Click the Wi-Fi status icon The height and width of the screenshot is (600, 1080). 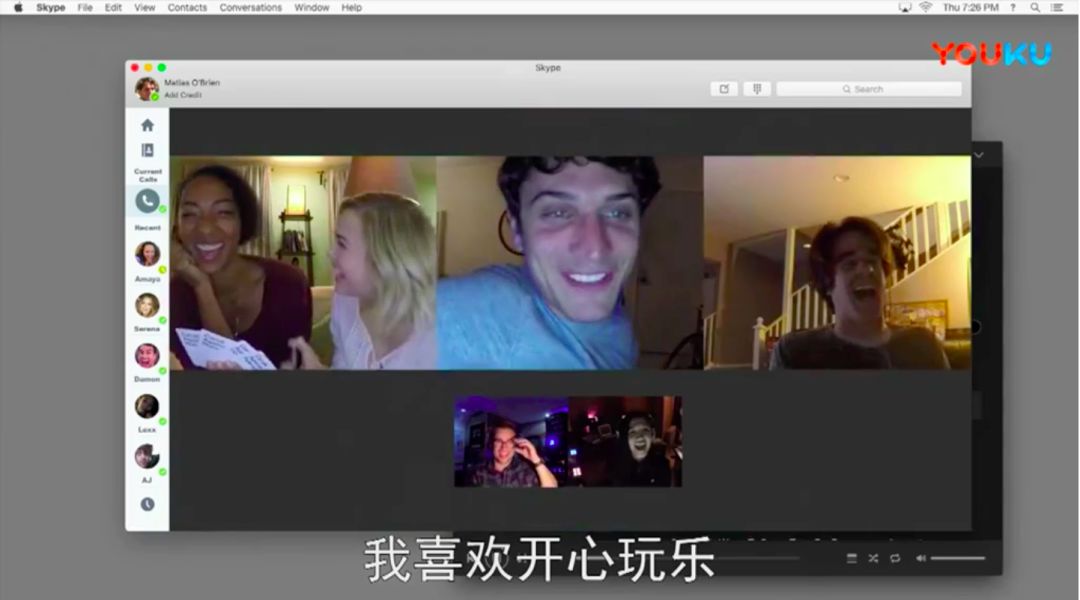tap(925, 8)
